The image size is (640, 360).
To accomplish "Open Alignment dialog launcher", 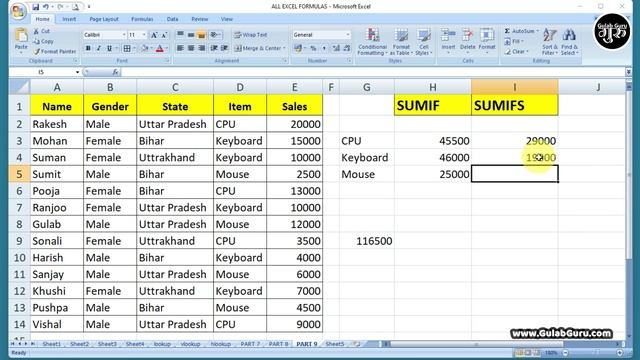I will click(284, 61).
